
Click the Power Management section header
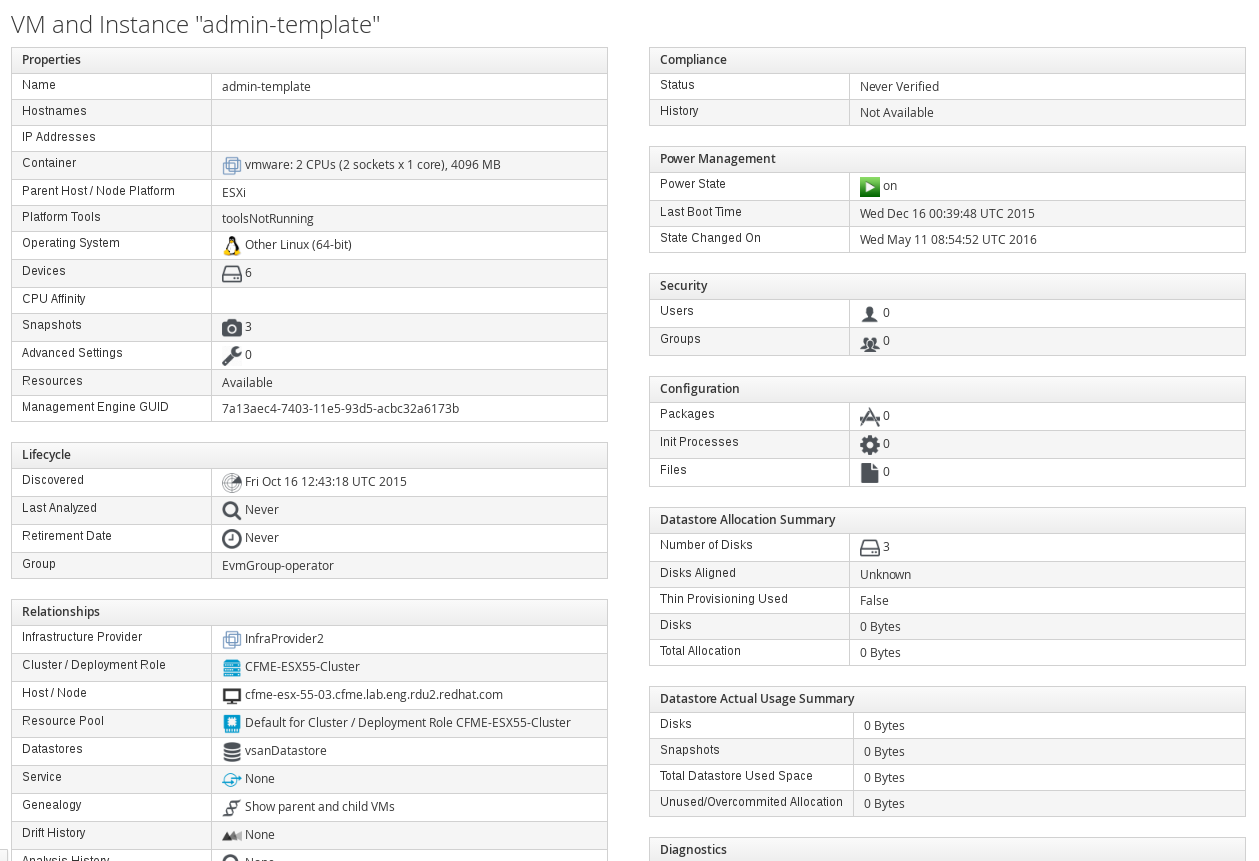[x=947, y=159]
